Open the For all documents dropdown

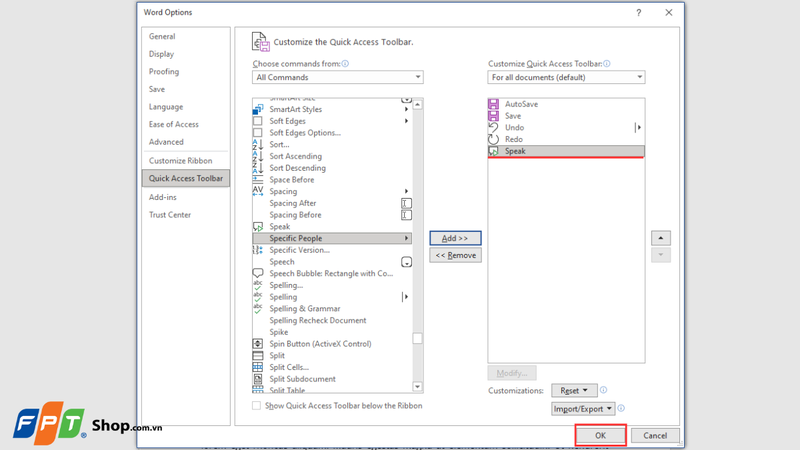point(566,77)
